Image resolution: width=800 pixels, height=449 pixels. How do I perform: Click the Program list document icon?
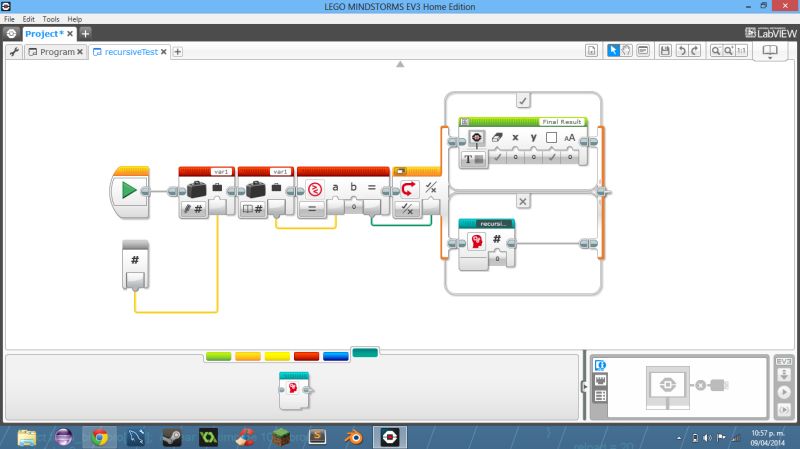[591, 51]
